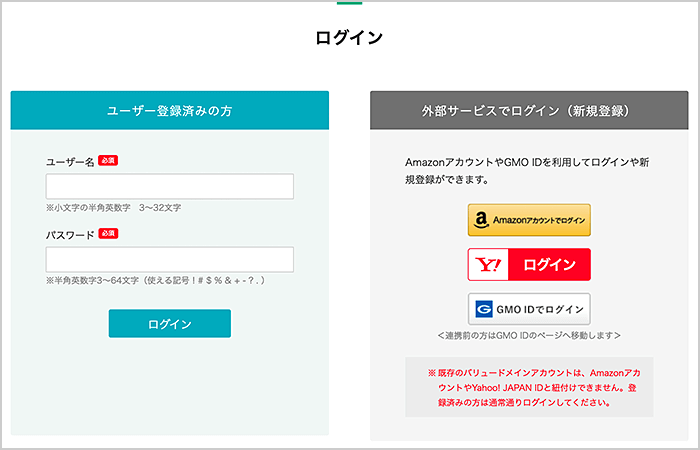
Task: Focus the ユーザー名 text field
Action: pos(169,187)
